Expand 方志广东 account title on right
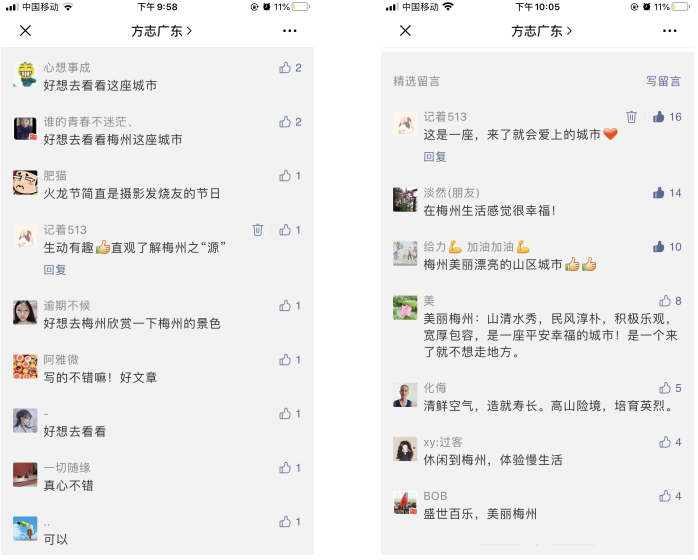The width and height of the screenshot is (698, 560). [x=542, y=31]
